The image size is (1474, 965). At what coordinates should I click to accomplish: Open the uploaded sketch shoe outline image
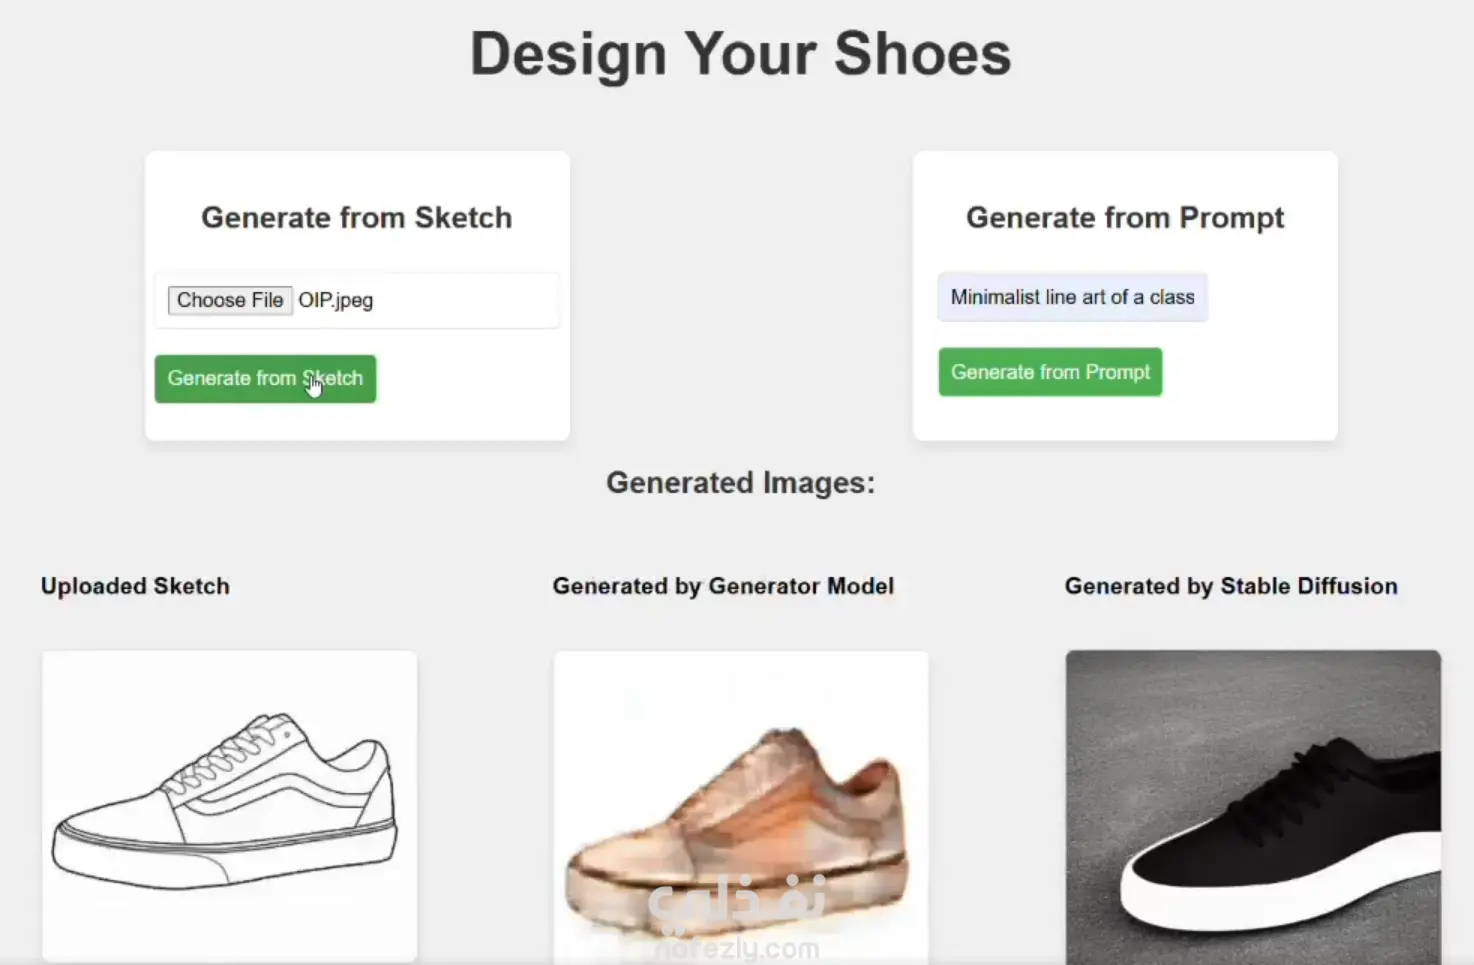pos(229,806)
